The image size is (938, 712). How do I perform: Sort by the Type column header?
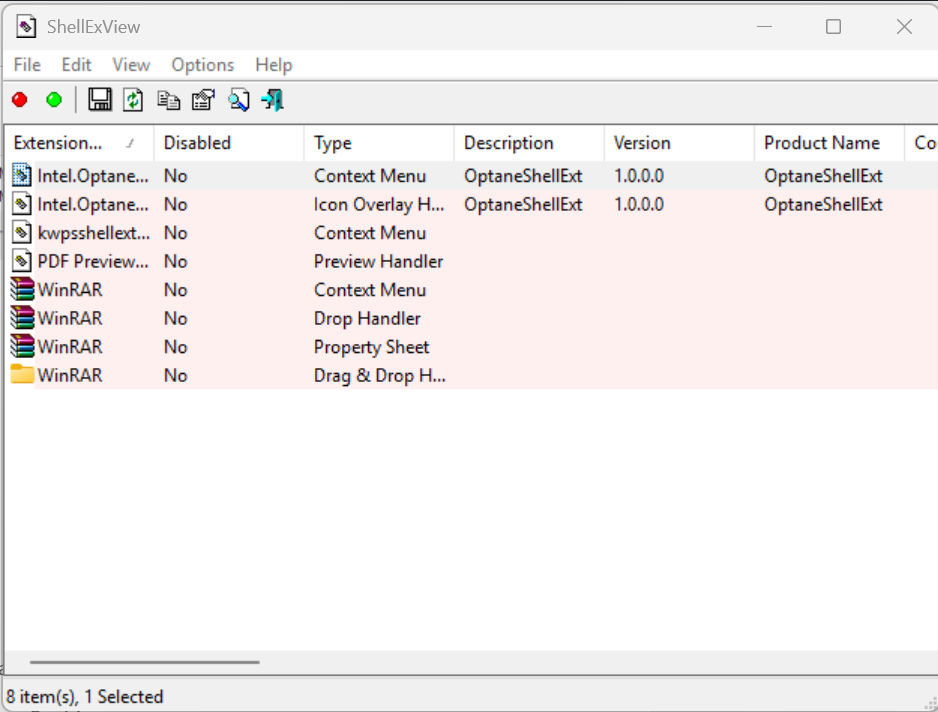(379, 143)
